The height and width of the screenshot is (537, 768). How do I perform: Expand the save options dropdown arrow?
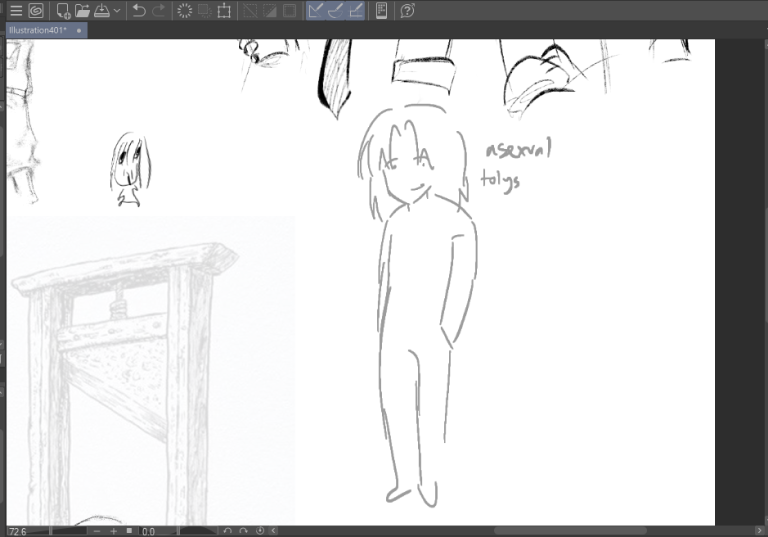pyautogui.click(x=117, y=10)
